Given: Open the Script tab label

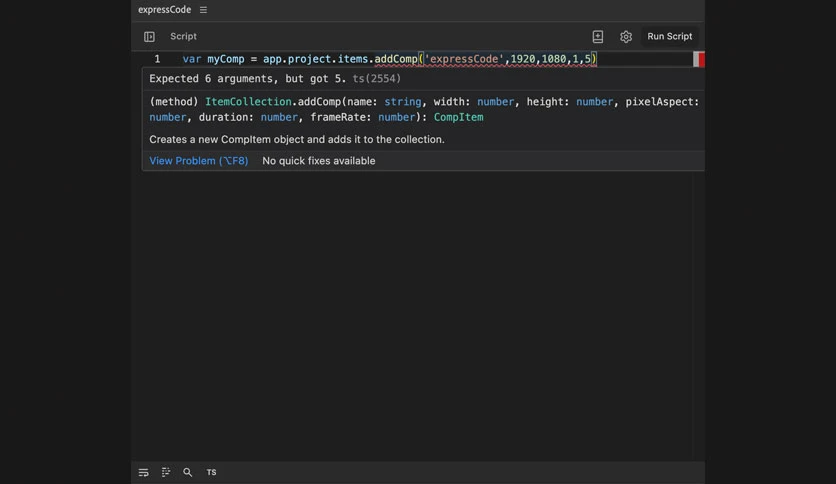Looking at the screenshot, I should 183,36.
